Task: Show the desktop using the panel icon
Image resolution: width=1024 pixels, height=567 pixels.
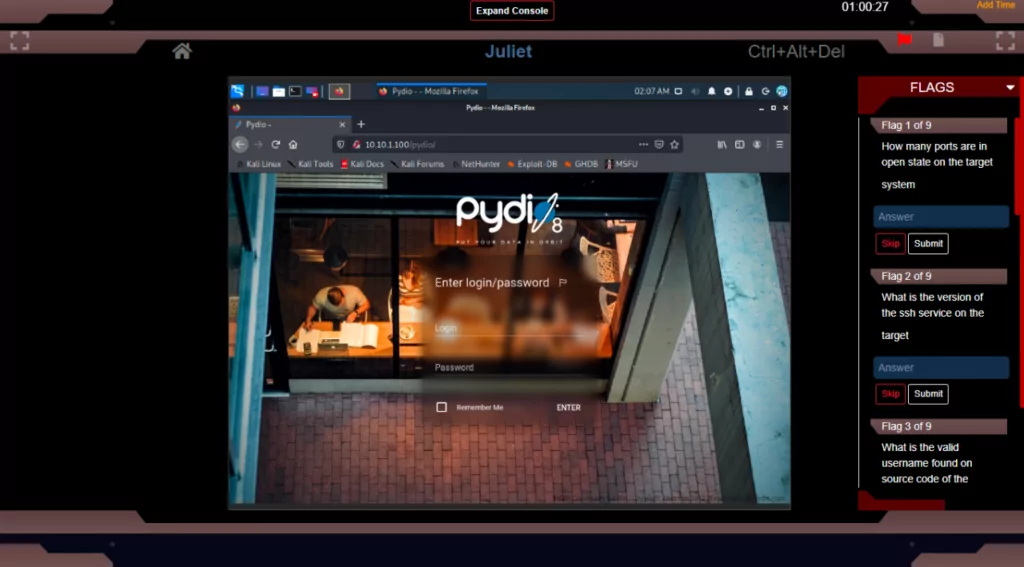Action: (262, 91)
